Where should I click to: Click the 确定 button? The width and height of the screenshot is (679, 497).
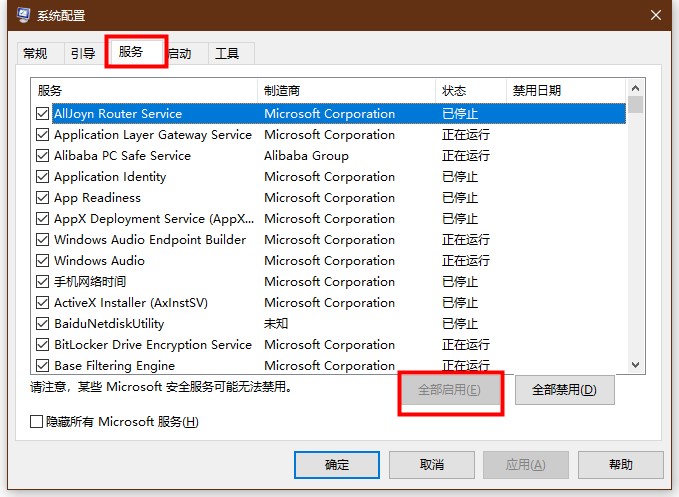point(337,465)
